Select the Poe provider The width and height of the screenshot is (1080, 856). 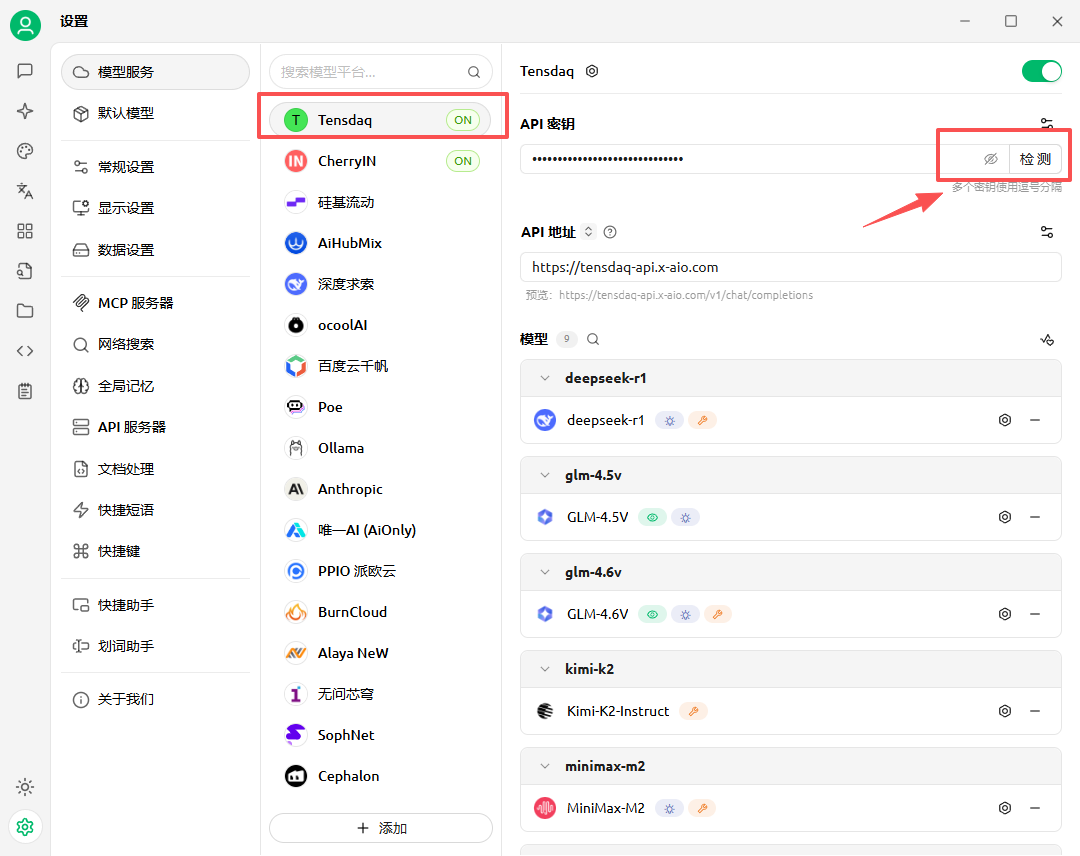[381, 407]
